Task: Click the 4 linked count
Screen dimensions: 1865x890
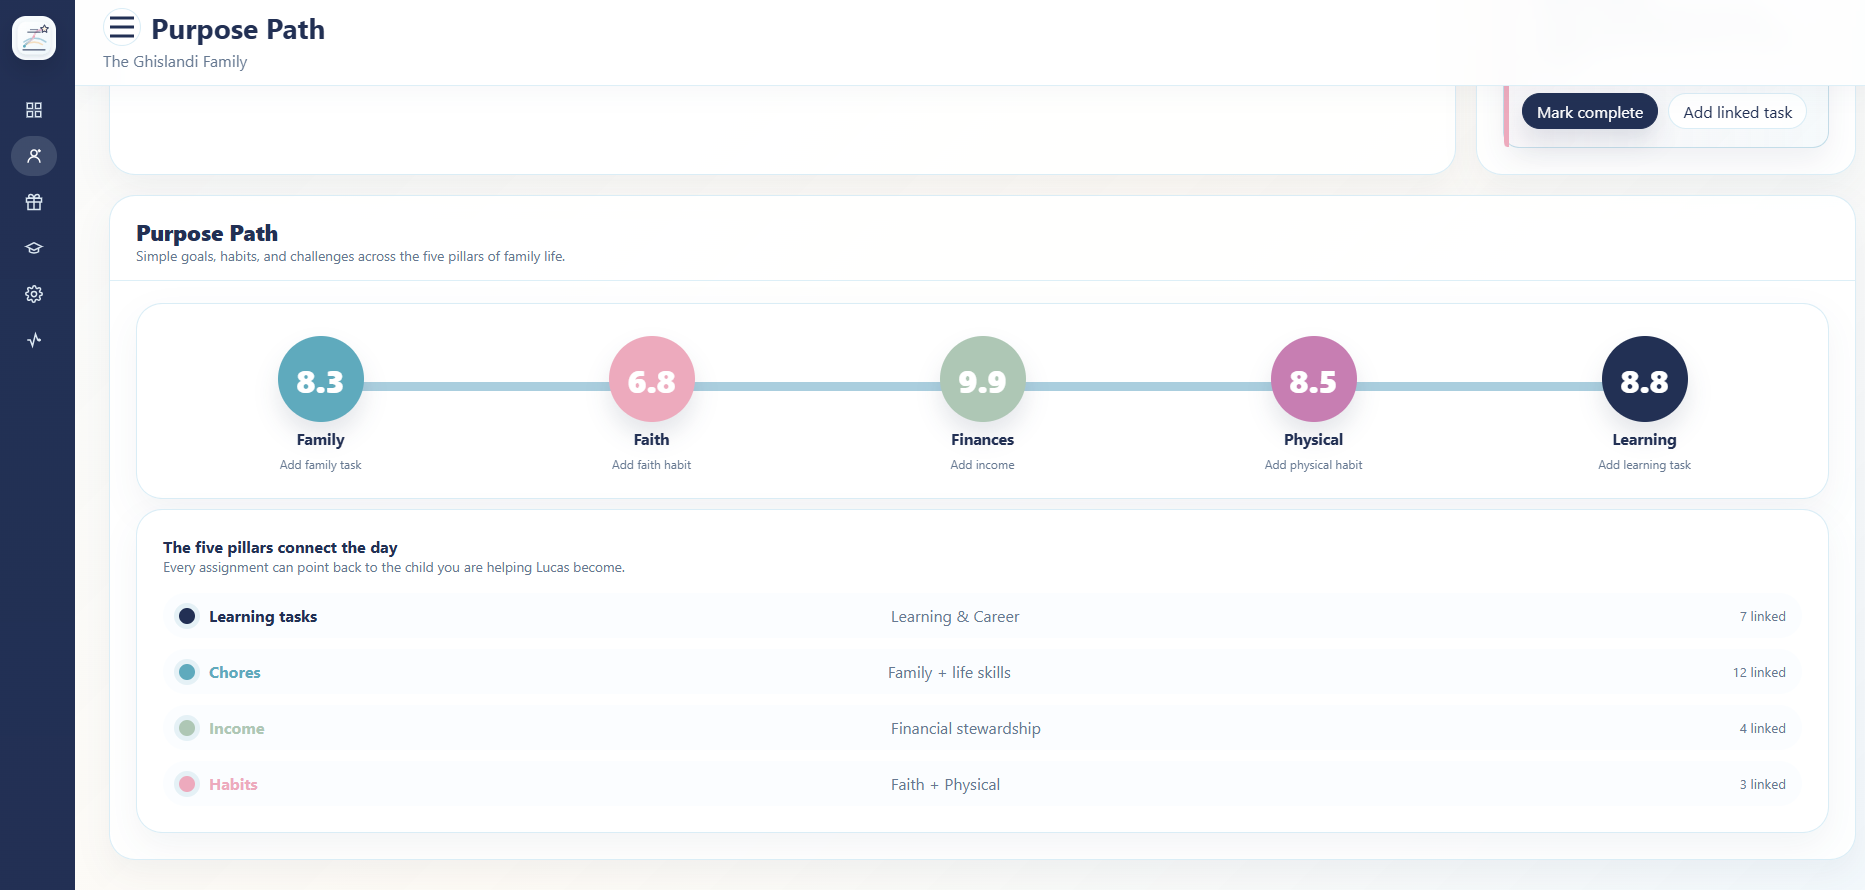Action: 1762,729
